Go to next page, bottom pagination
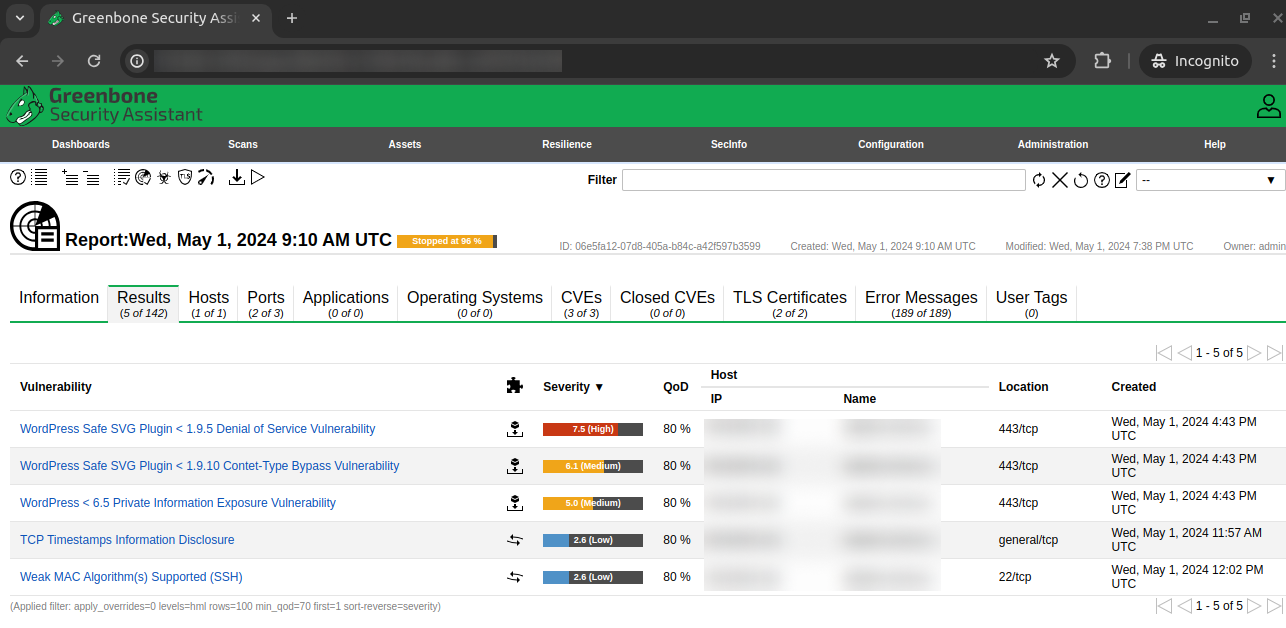The height and width of the screenshot is (628, 1286). [x=1255, y=606]
